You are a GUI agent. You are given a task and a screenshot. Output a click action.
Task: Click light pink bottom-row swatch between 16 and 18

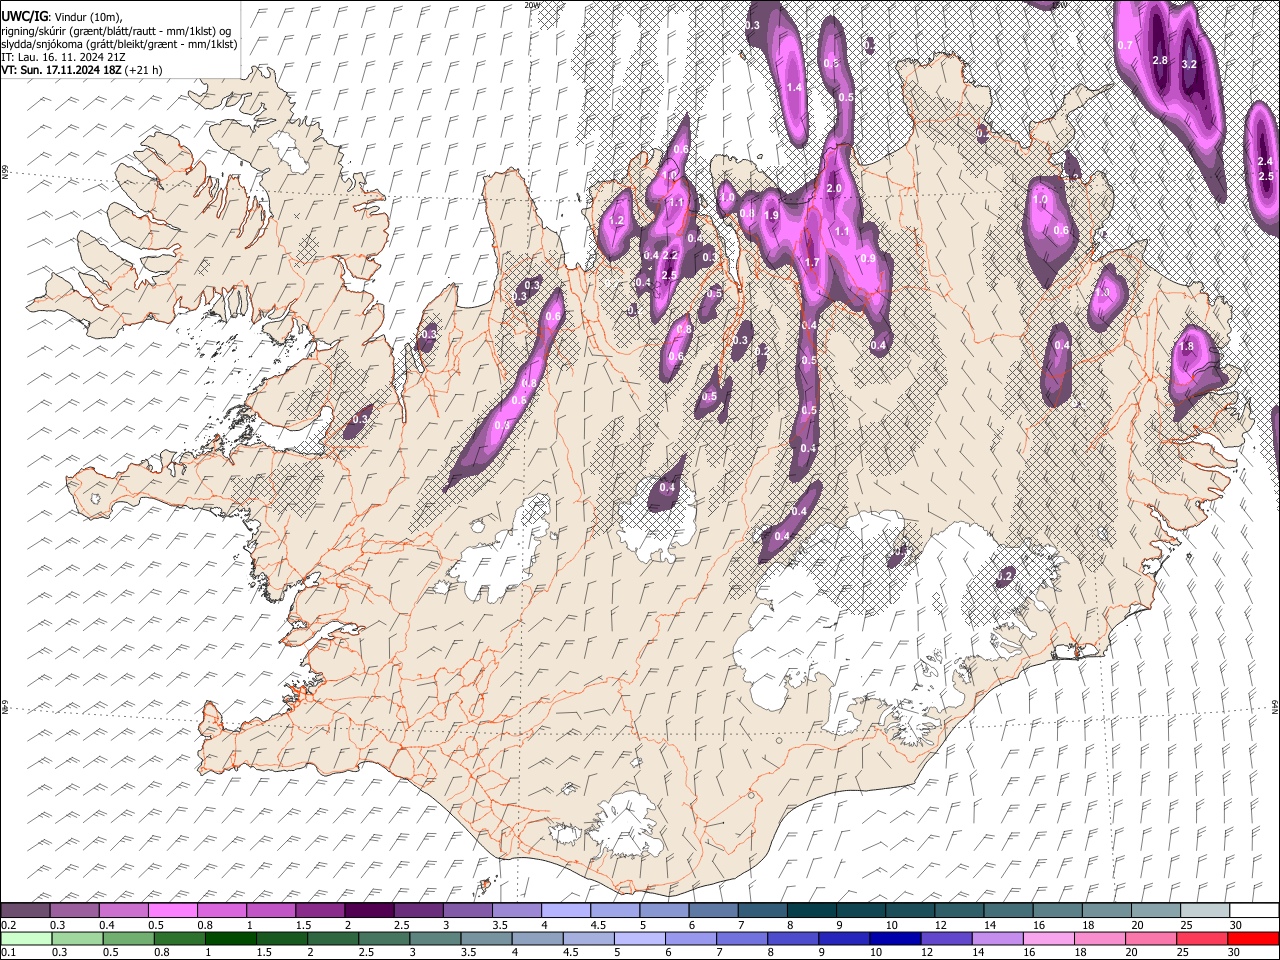1049,938
